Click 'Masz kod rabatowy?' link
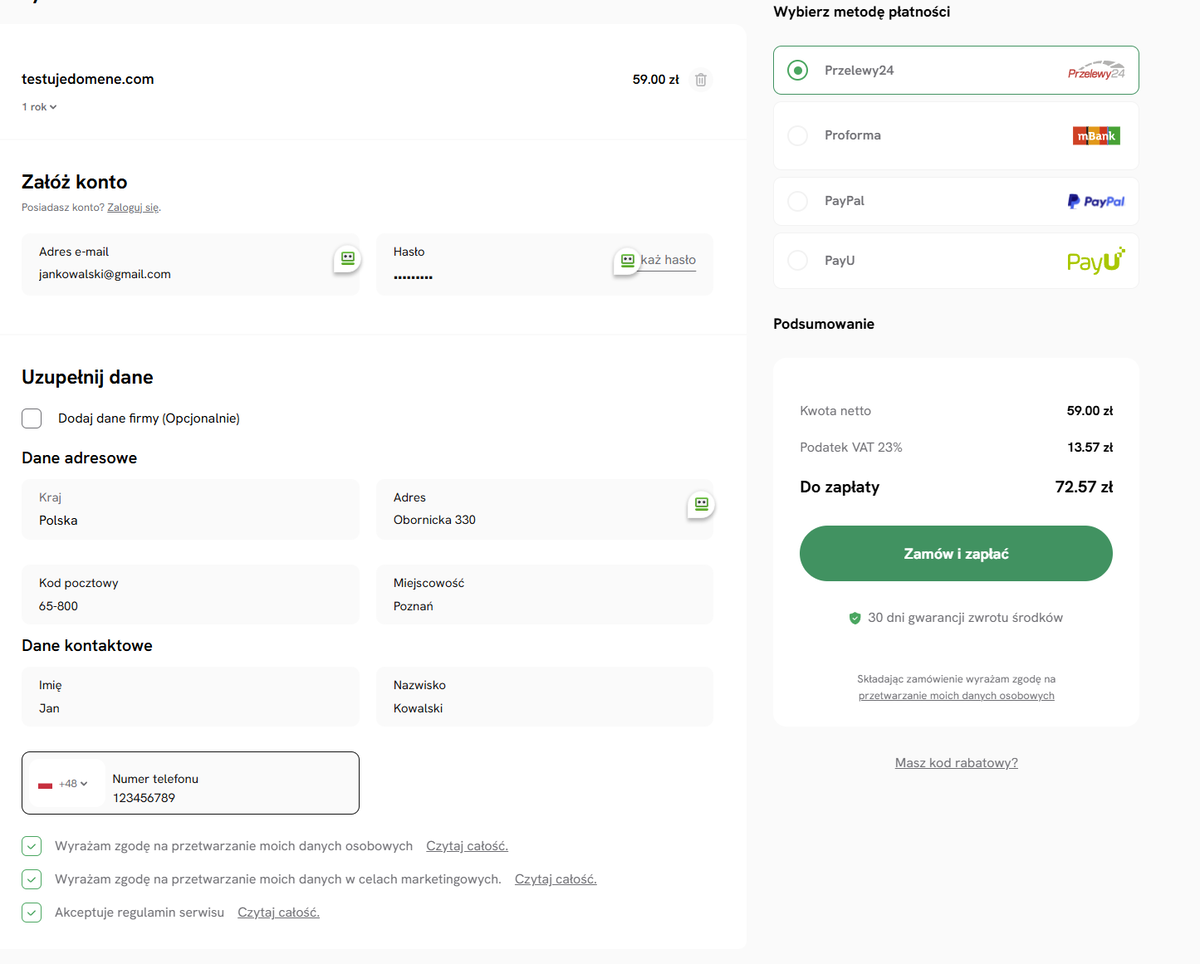 click(x=956, y=763)
